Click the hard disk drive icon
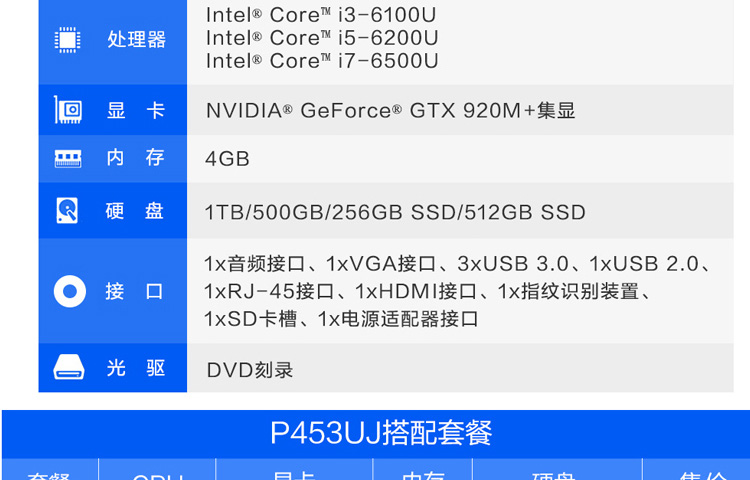Viewport: 750px width, 480px height. (67, 210)
